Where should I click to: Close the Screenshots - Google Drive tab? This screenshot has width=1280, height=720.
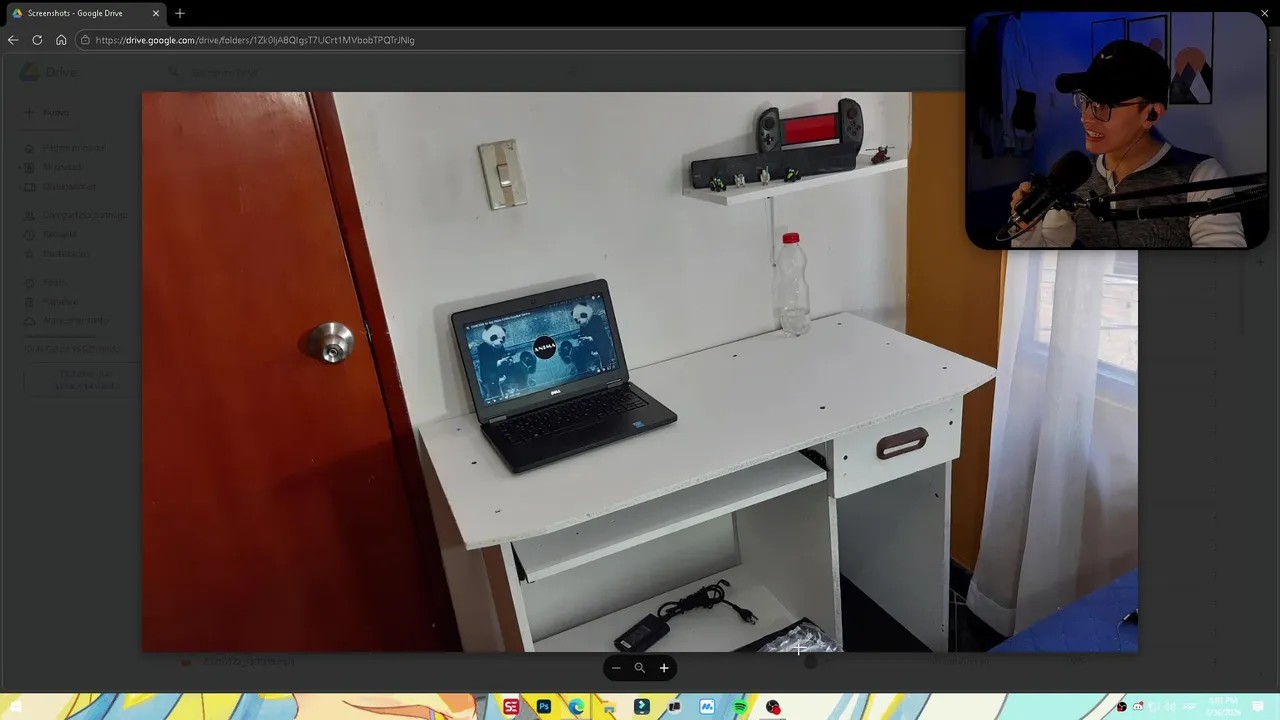pyautogui.click(x=156, y=13)
